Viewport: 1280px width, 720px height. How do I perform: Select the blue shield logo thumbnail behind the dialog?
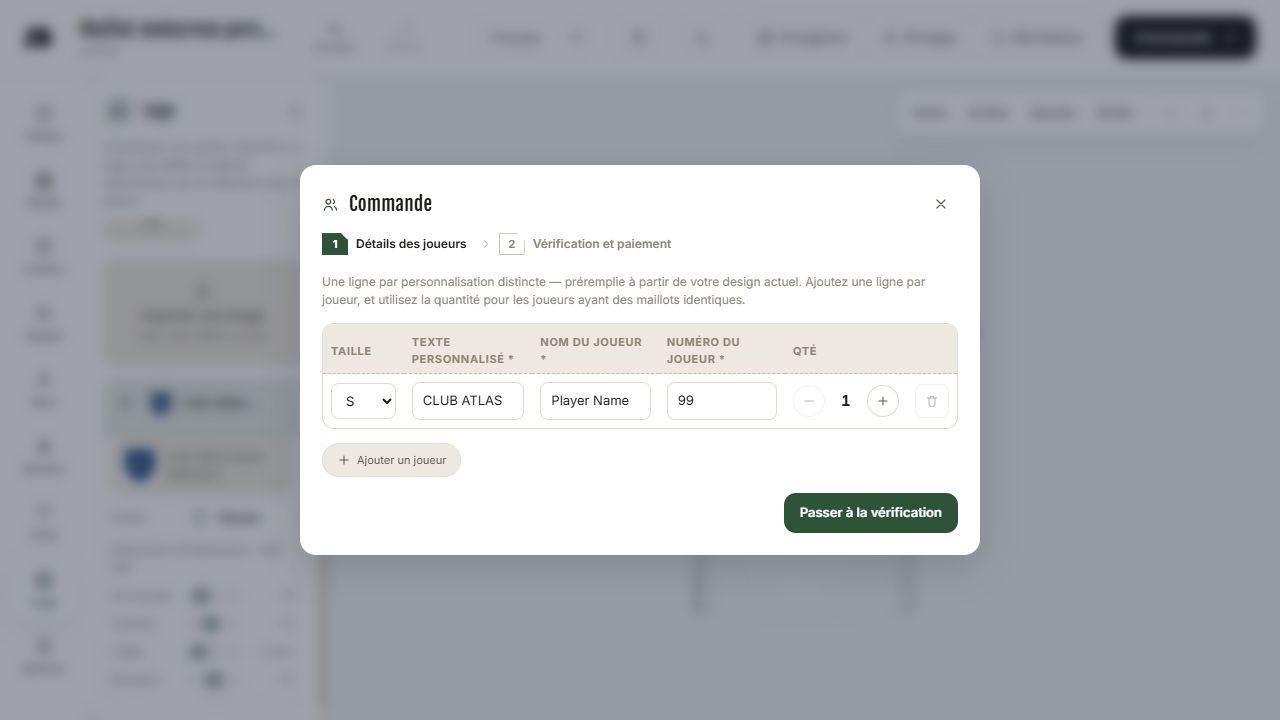tap(140, 463)
